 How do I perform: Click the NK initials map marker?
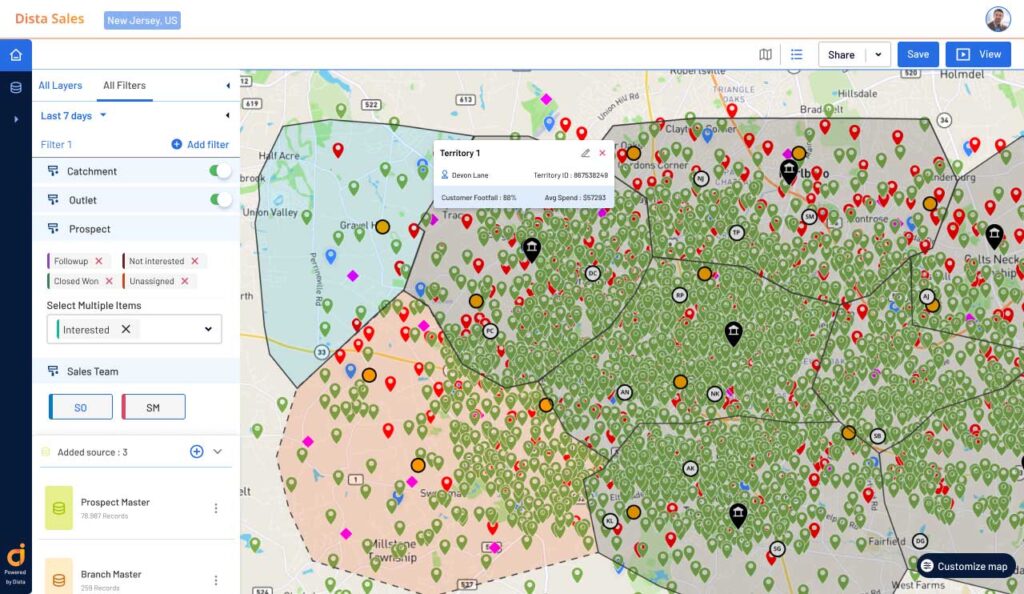tap(715, 394)
